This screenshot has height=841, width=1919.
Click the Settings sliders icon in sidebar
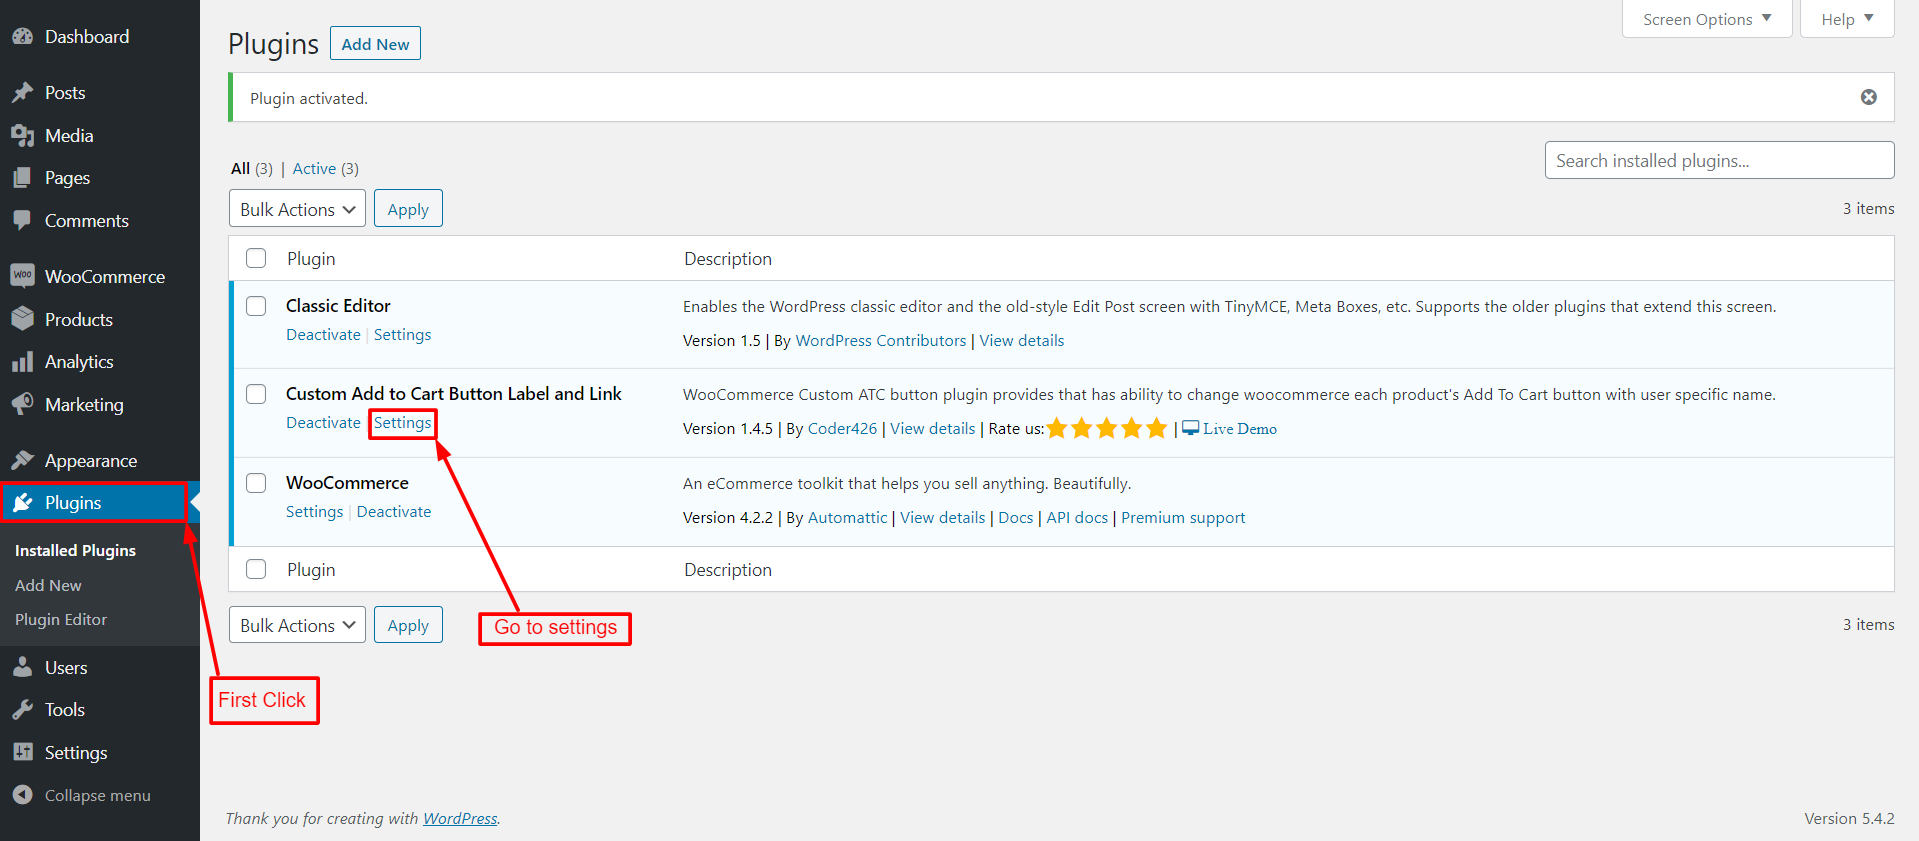(23, 752)
